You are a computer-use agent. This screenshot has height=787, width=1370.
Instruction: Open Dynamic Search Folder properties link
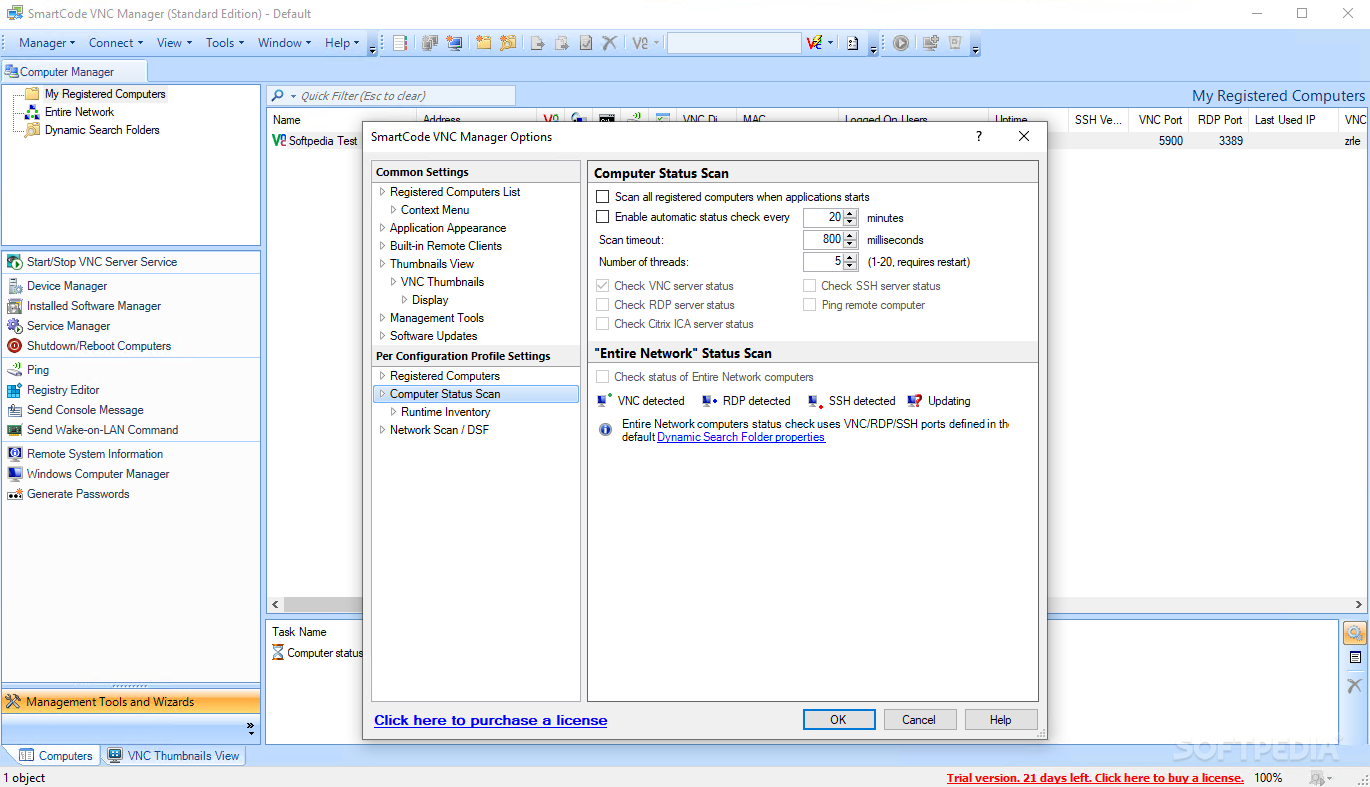tap(741, 437)
